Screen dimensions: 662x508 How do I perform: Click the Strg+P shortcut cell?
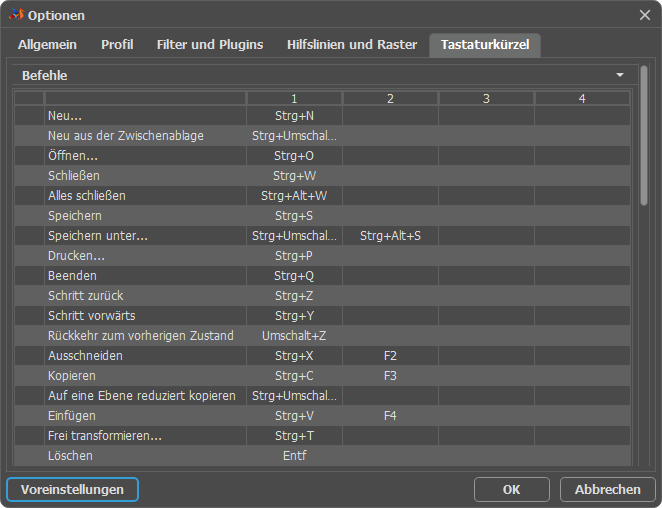coord(294,255)
